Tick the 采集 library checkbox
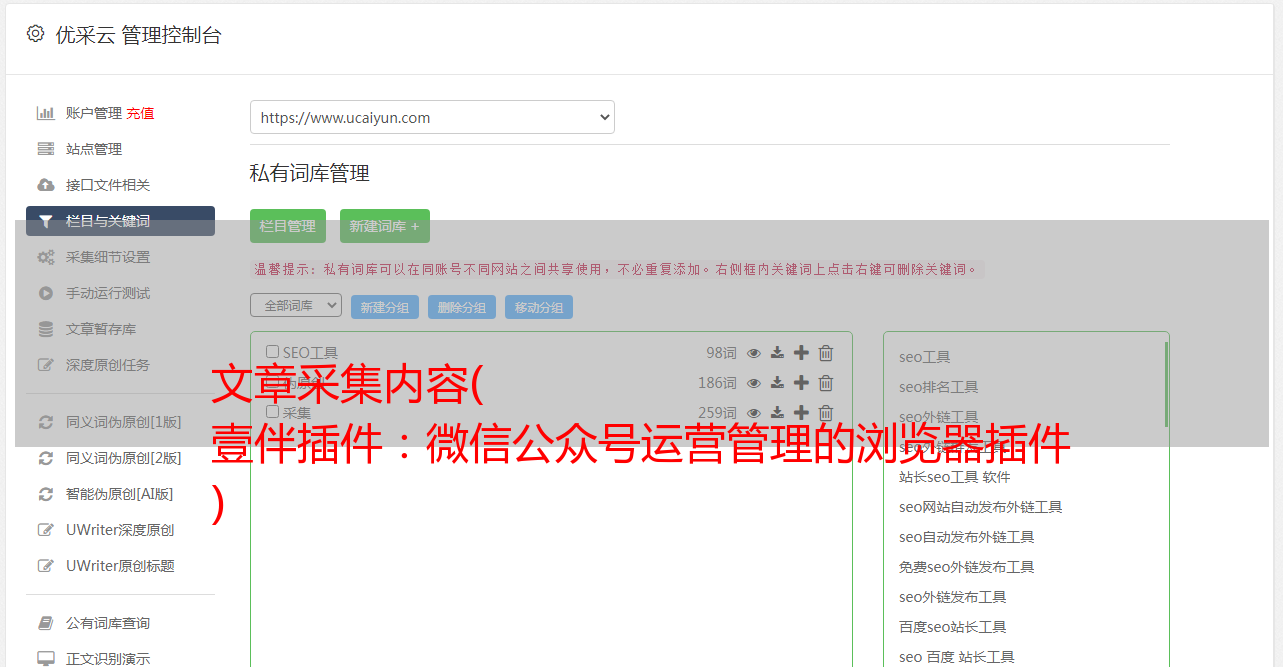1283x667 pixels. pyautogui.click(x=272, y=412)
